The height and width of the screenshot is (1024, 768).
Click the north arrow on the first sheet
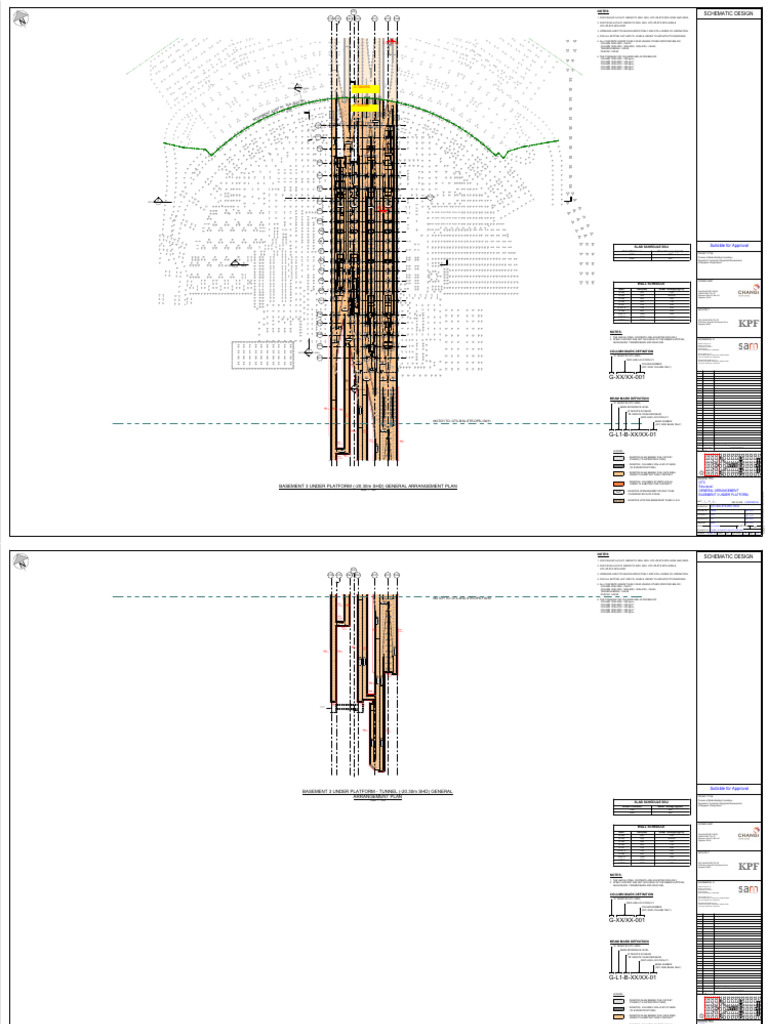tap(20, 20)
